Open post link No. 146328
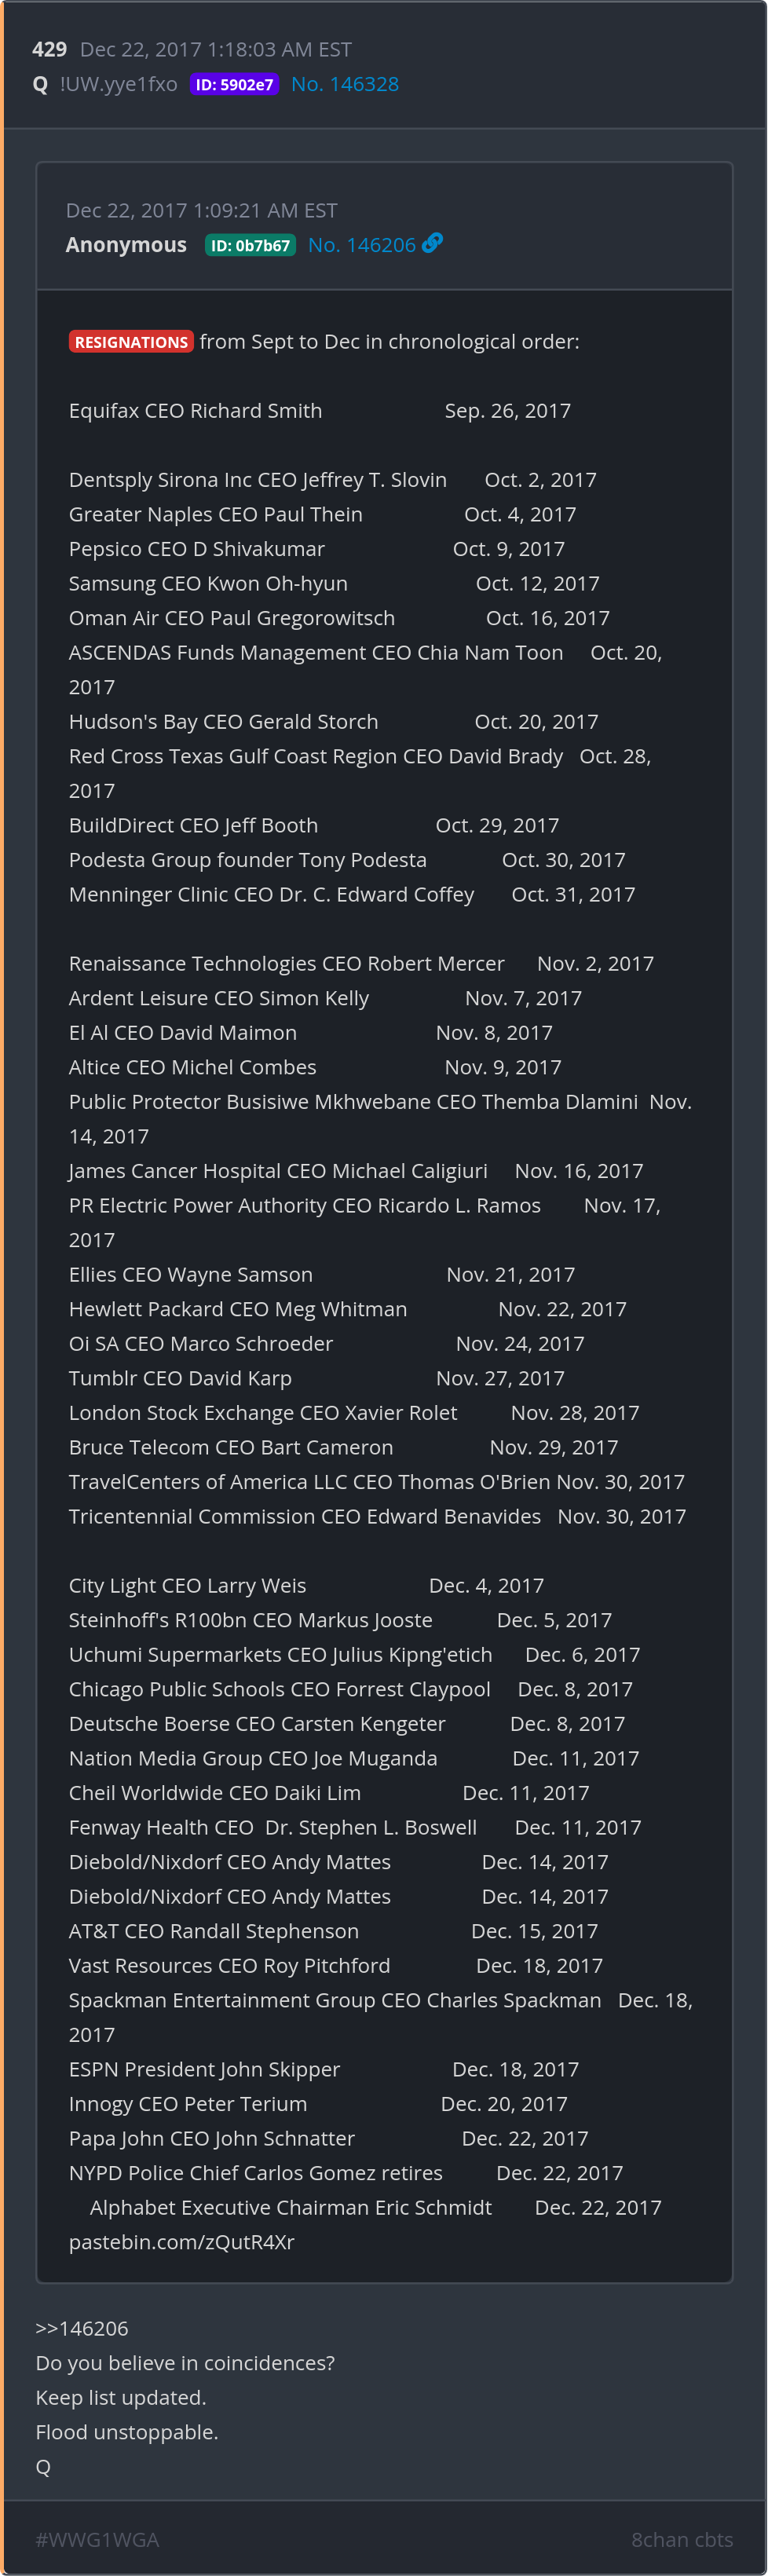Image resolution: width=768 pixels, height=2576 pixels. click(x=344, y=84)
